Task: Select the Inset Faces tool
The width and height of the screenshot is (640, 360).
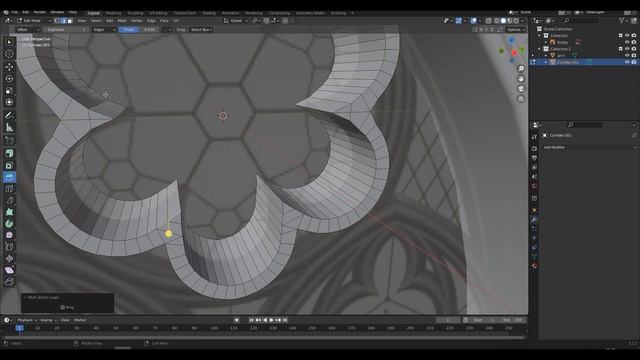Action: coord(9,165)
